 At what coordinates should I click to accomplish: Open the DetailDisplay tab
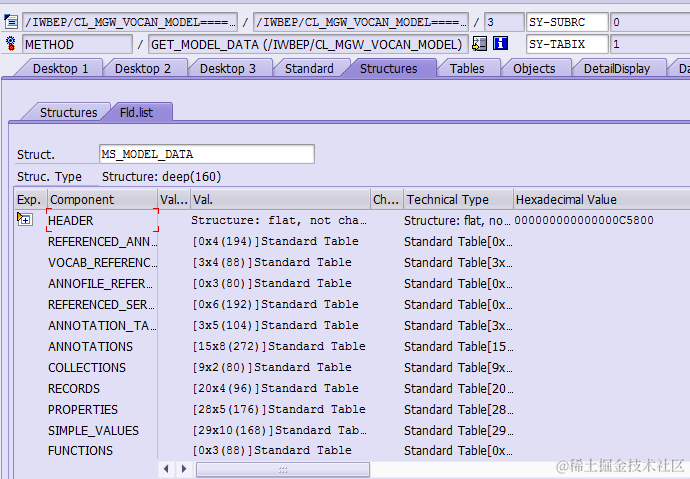pos(617,69)
